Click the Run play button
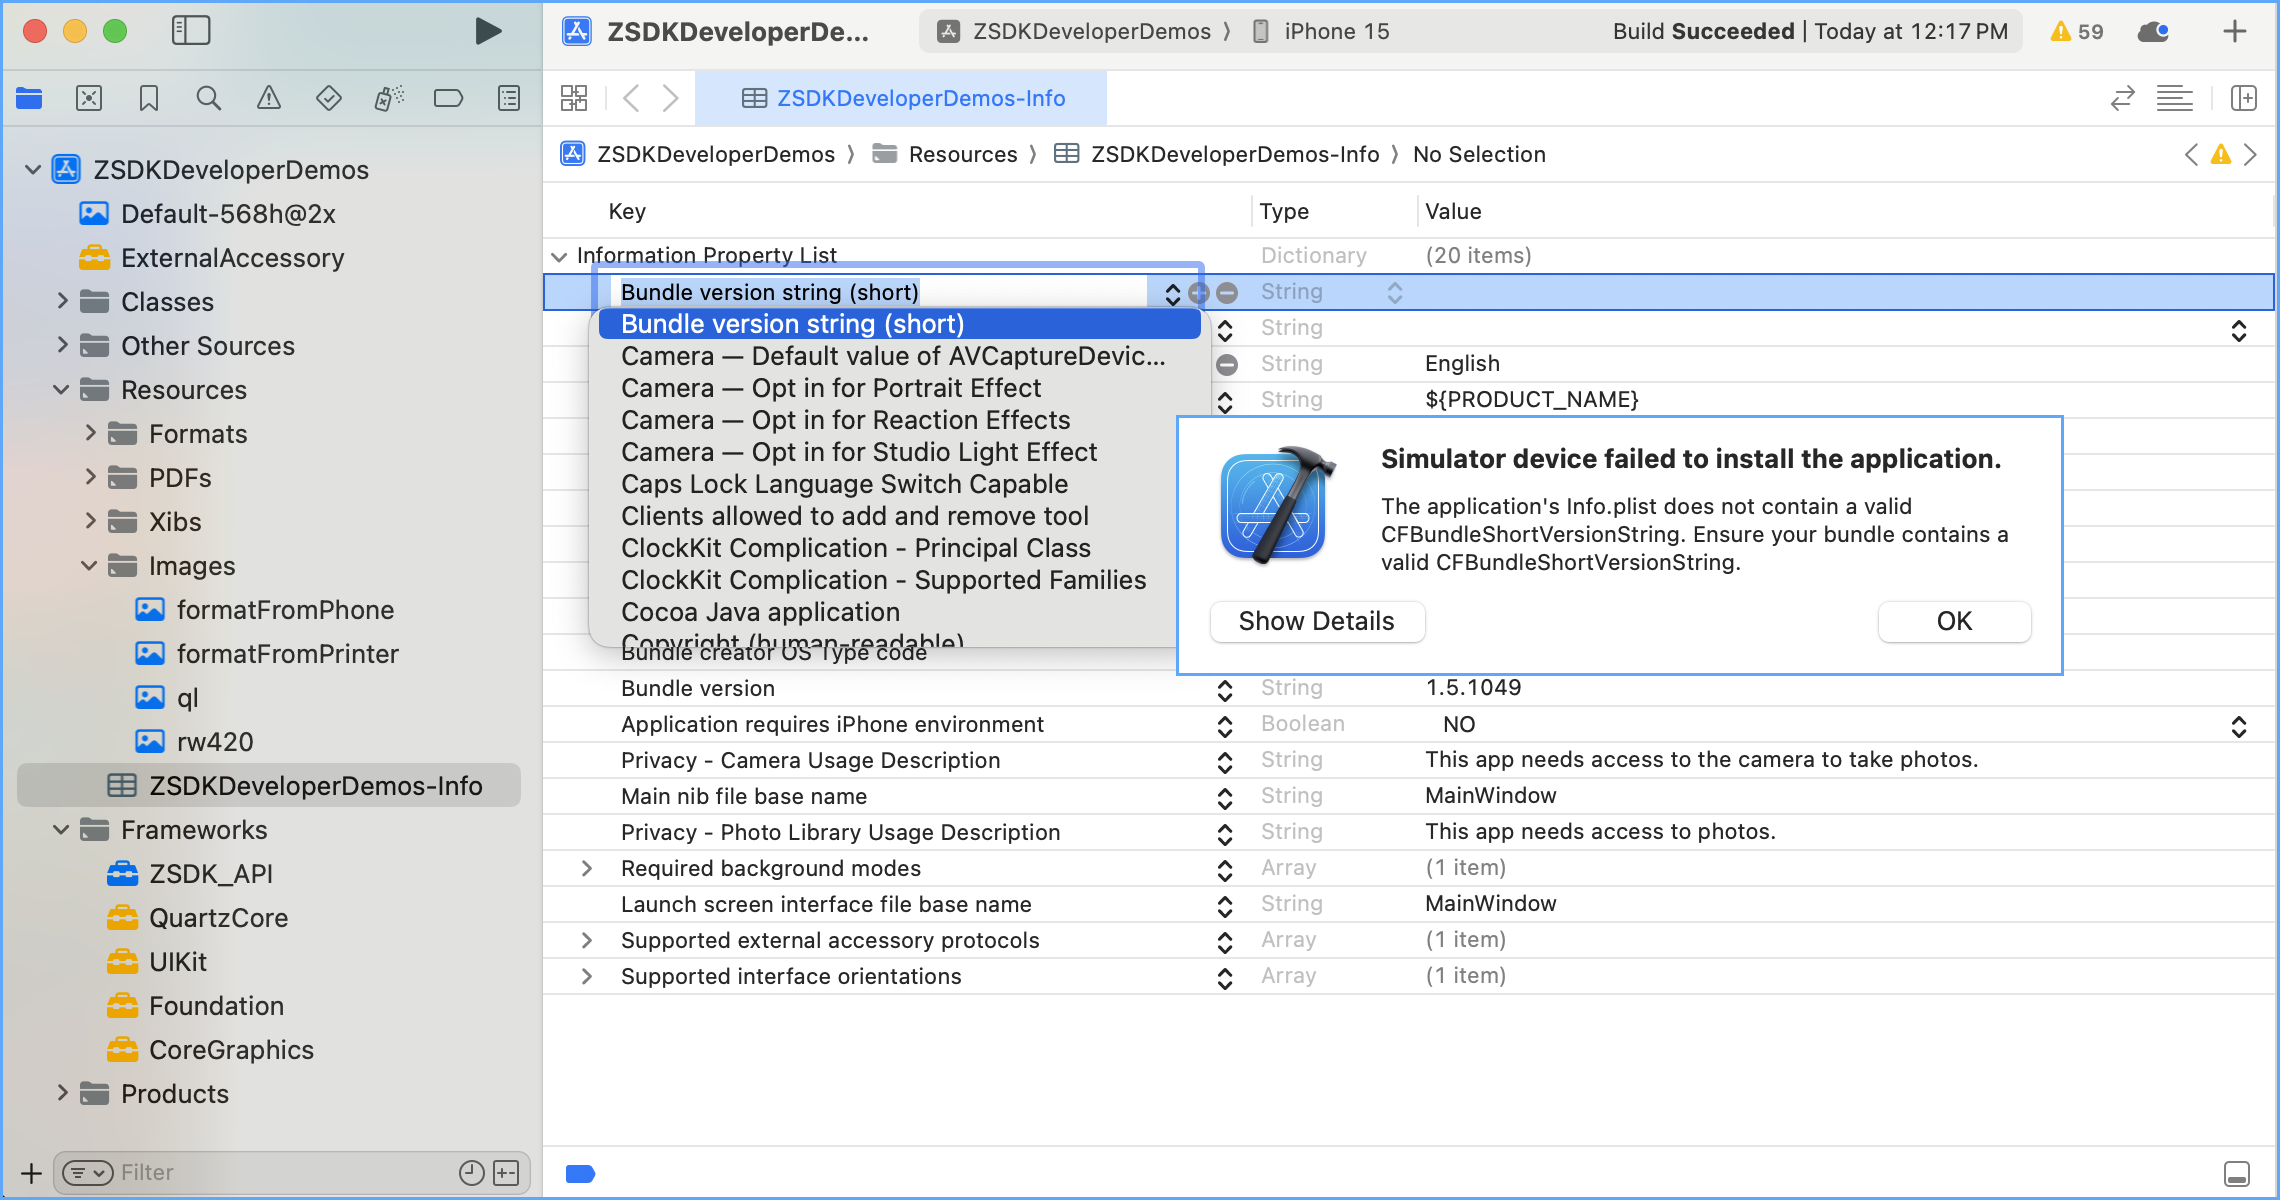This screenshot has height=1200, width=2280. click(x=487, y=31)
